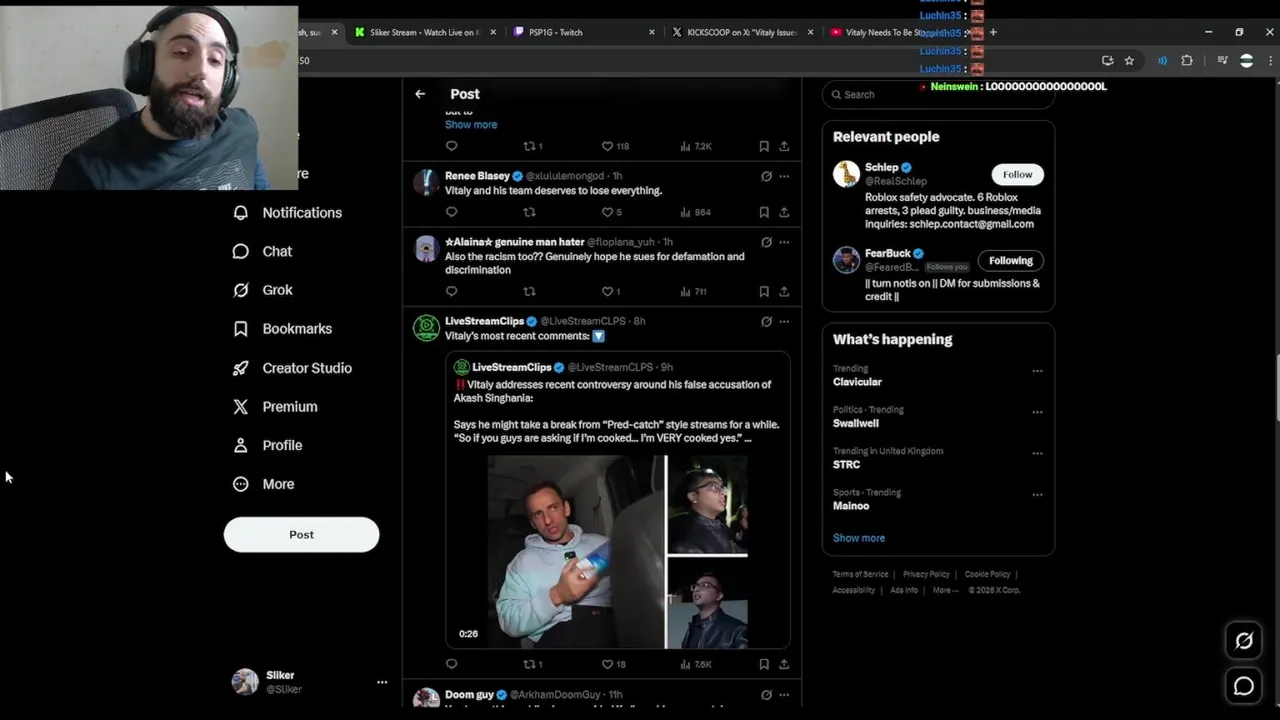Go to Profile in sidebar
Viewport: 1280px width, 720px height.
tap(267, 446)
